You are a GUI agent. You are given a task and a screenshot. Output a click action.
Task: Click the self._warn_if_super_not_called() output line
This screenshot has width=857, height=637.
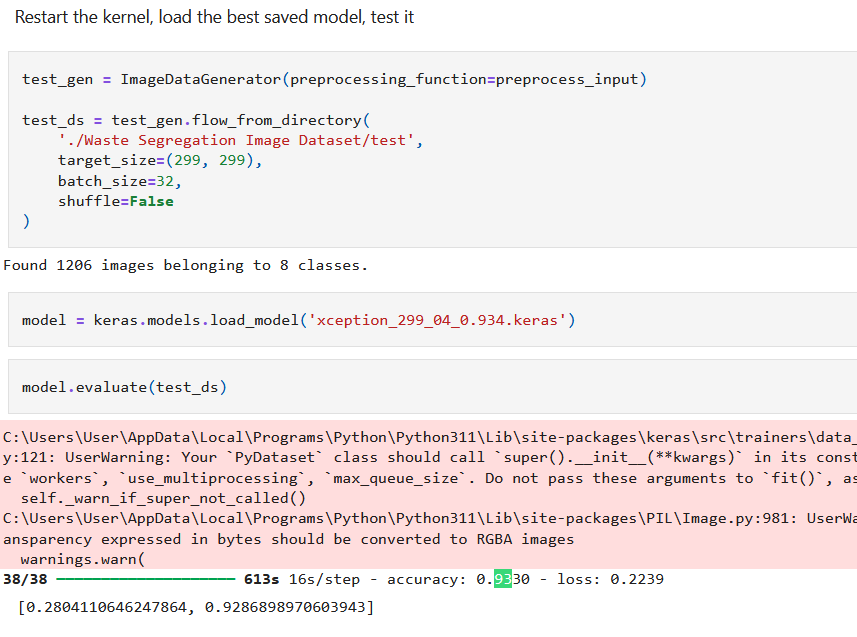[163, 498]
